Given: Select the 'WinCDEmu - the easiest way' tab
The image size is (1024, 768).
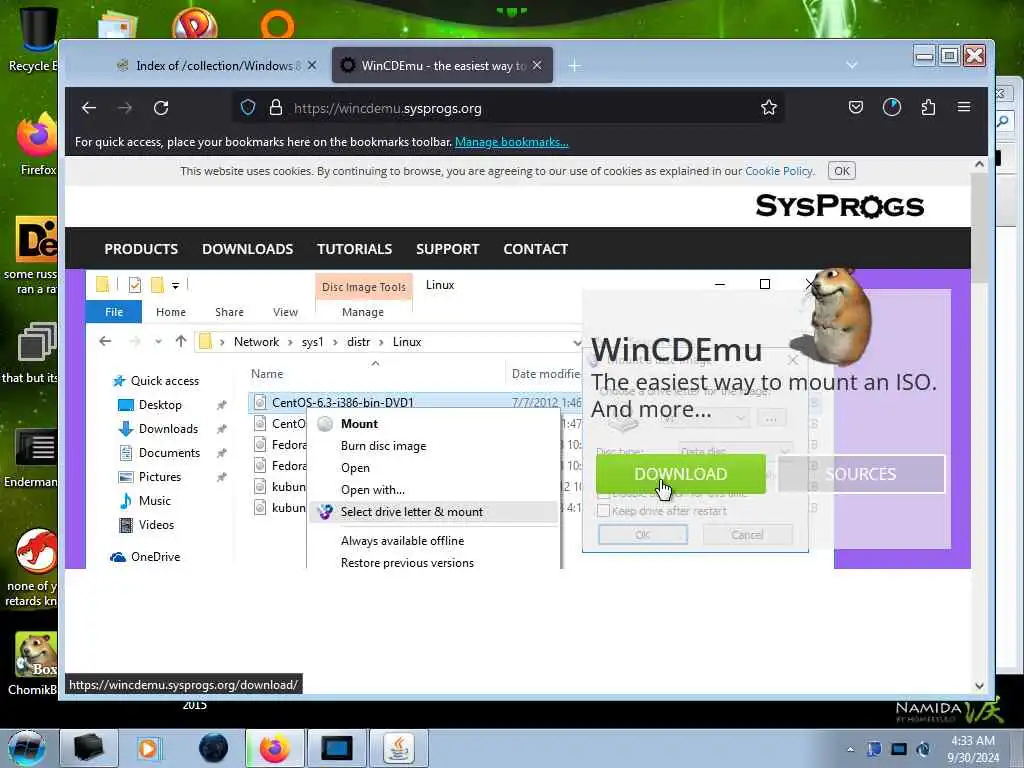Looking at the screenshot, I should click(442, 65).
